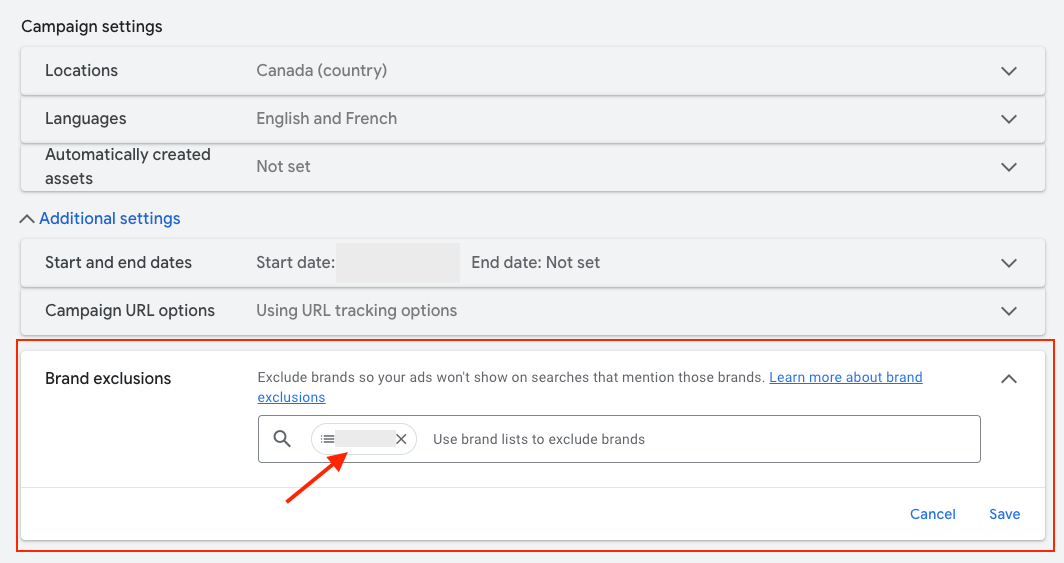Collapse the Brand exclusions panel
The width and height of the screenshot is (1064, 563).
tap(1009, 378)
